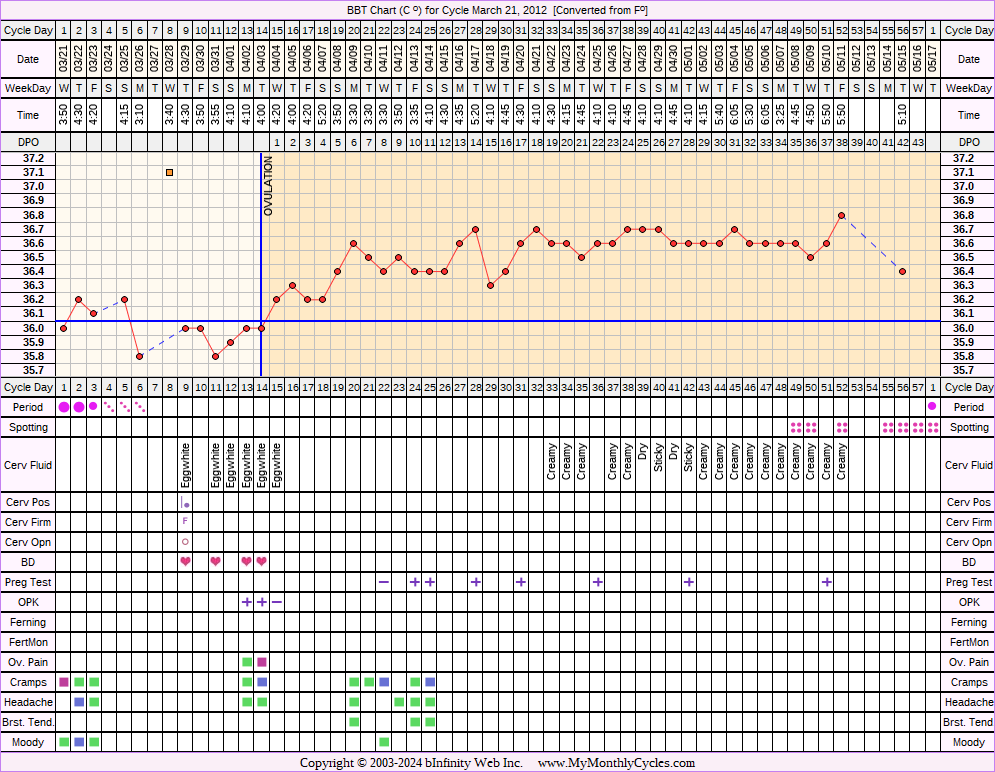Open the www.MyMonthlyCycles.com link

pos(616,763)
